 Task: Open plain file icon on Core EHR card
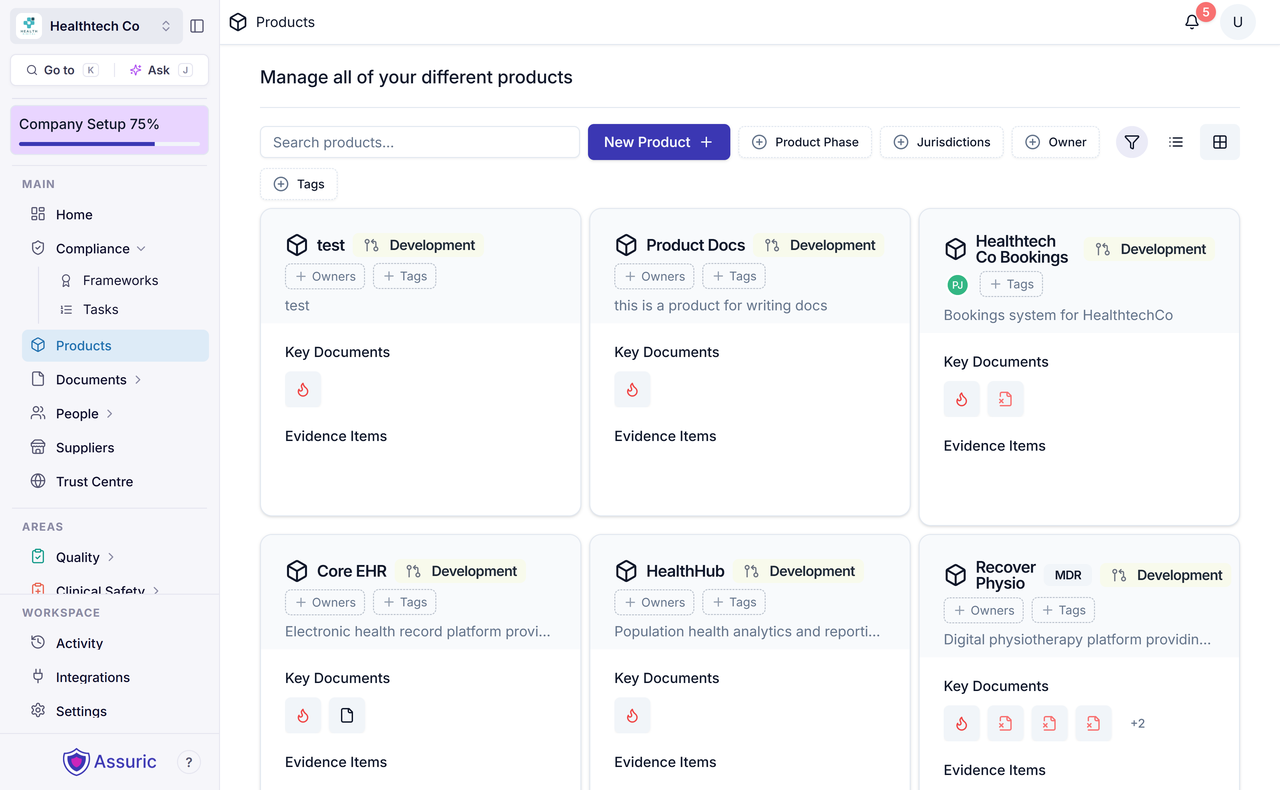click(347, 716)
